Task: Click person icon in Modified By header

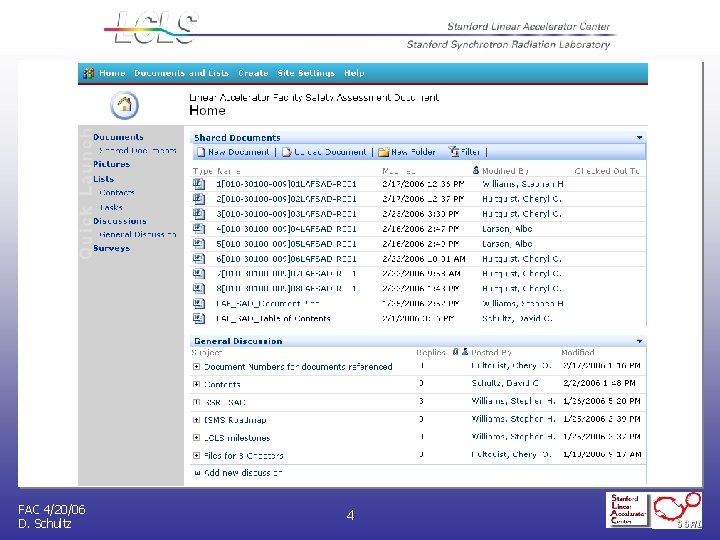Action: click(476, 170)
